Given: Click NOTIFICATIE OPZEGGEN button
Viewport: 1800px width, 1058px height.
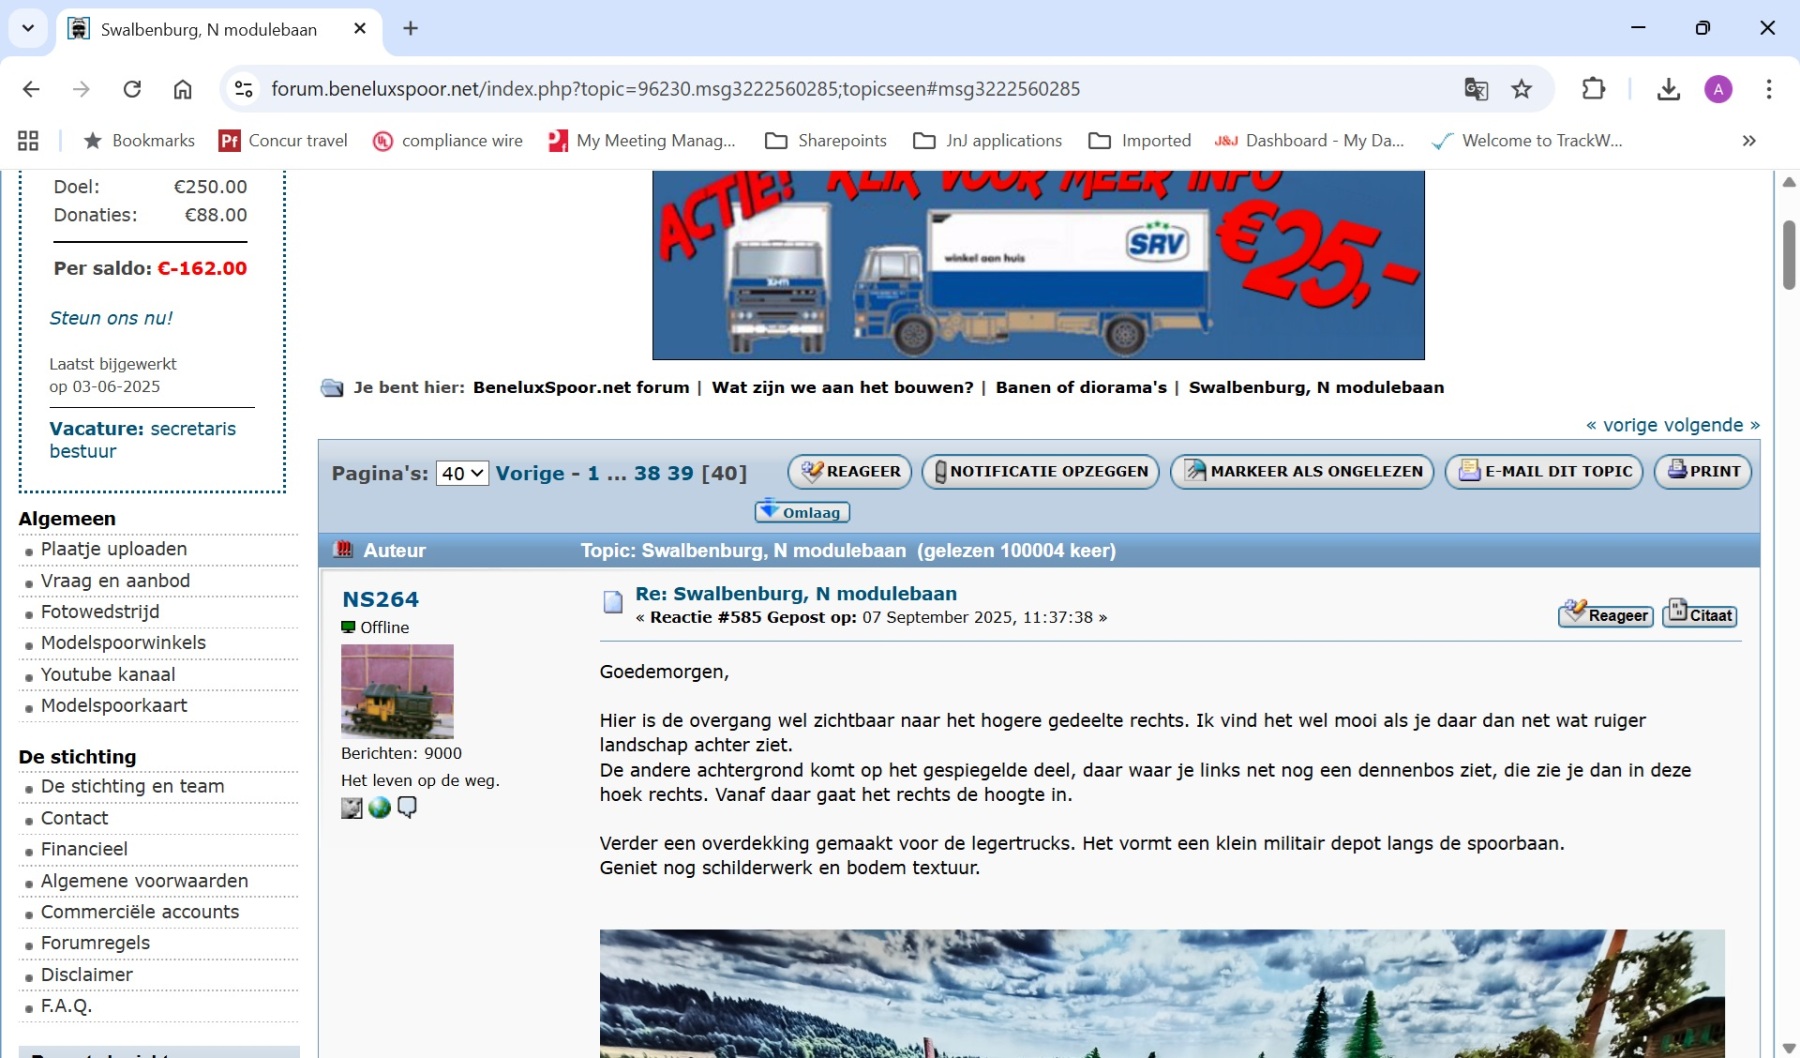Looking at the screenshot, I should [1041, 471].
